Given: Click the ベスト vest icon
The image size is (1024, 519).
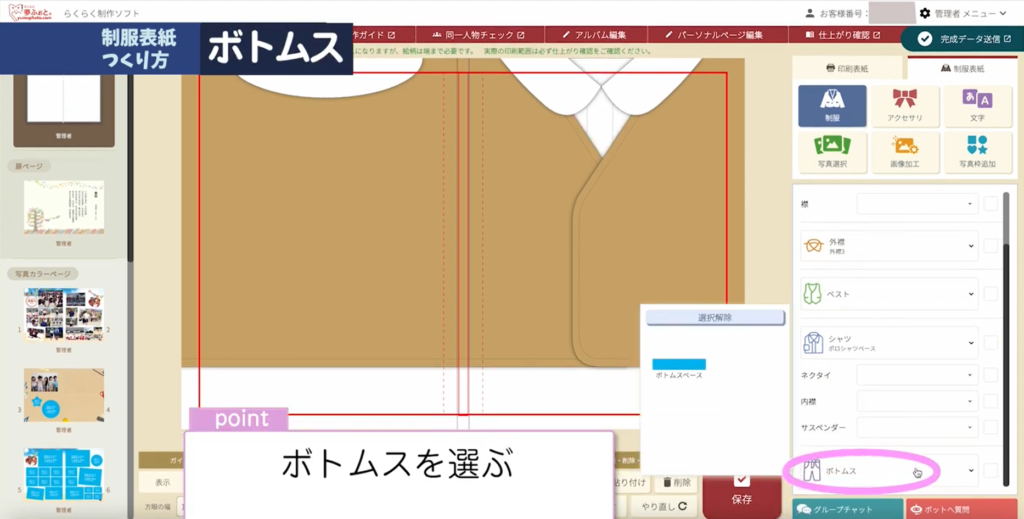Looking at the screenshot, I should point(812,294).
